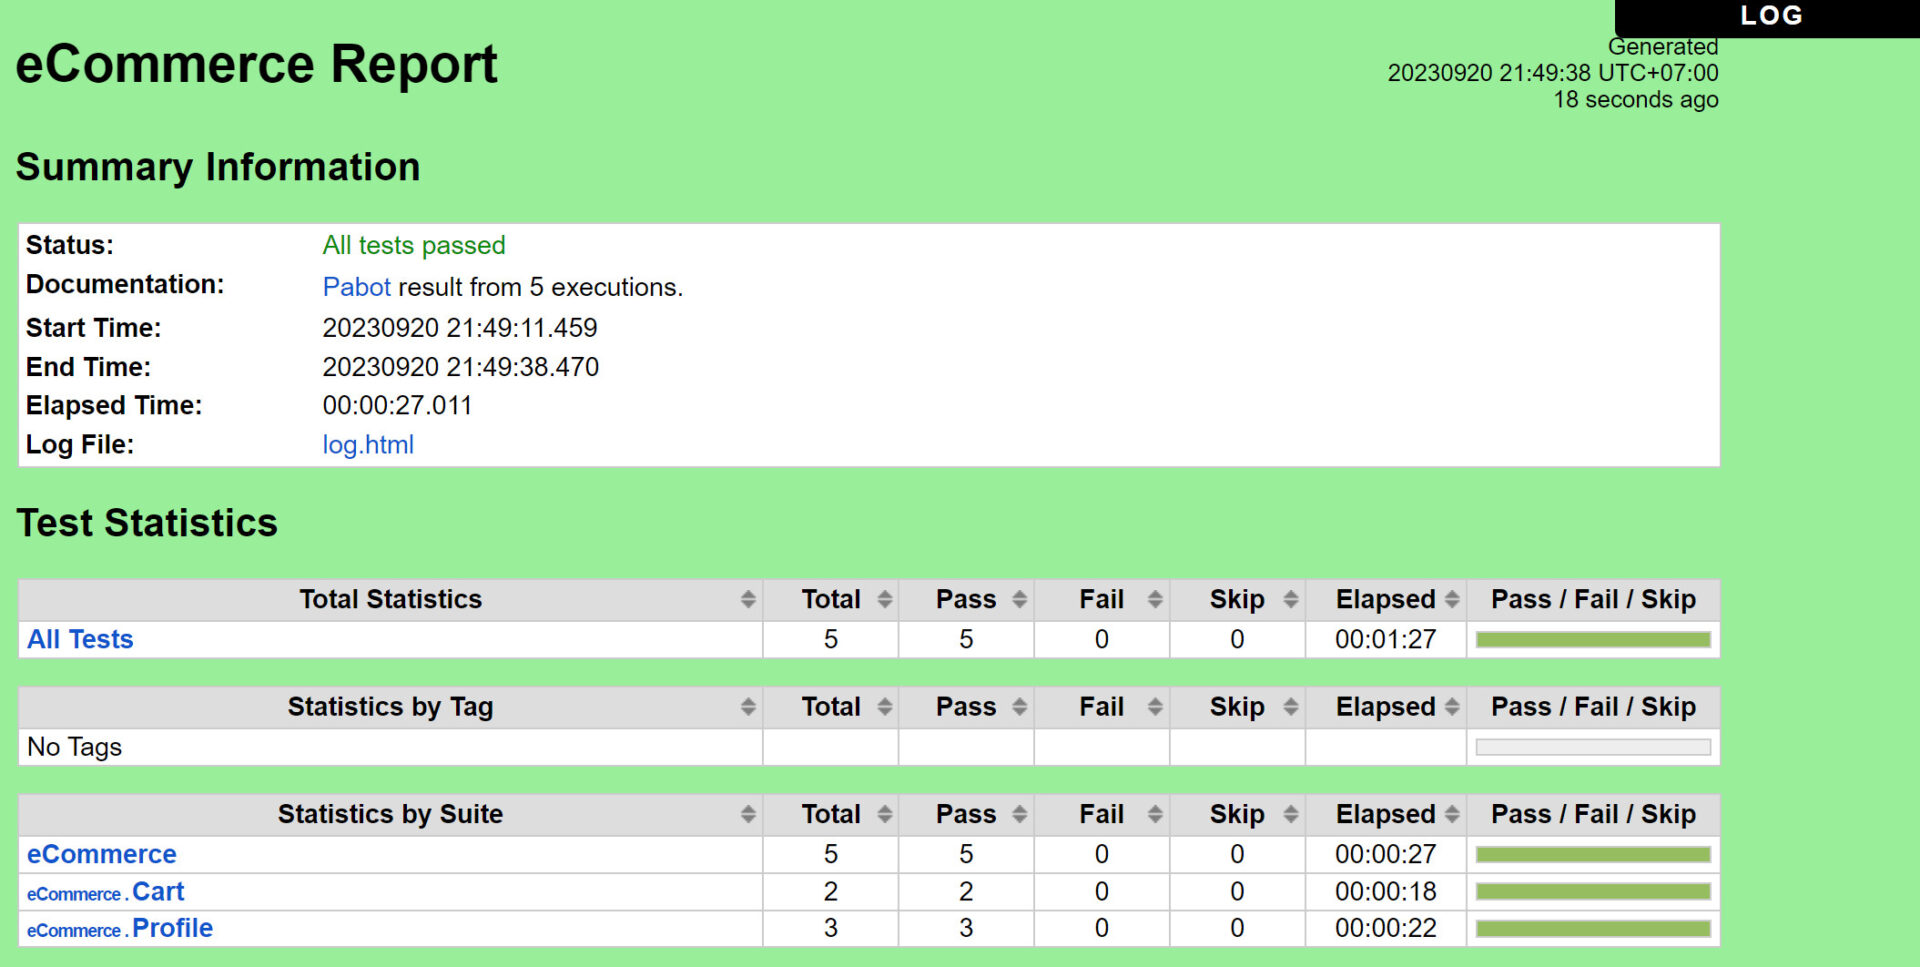The height and width of the screenshot is (967, 1920).
Task: Sort Total Statistics by Fail column arrow
Action: (x=1155, y=599)
